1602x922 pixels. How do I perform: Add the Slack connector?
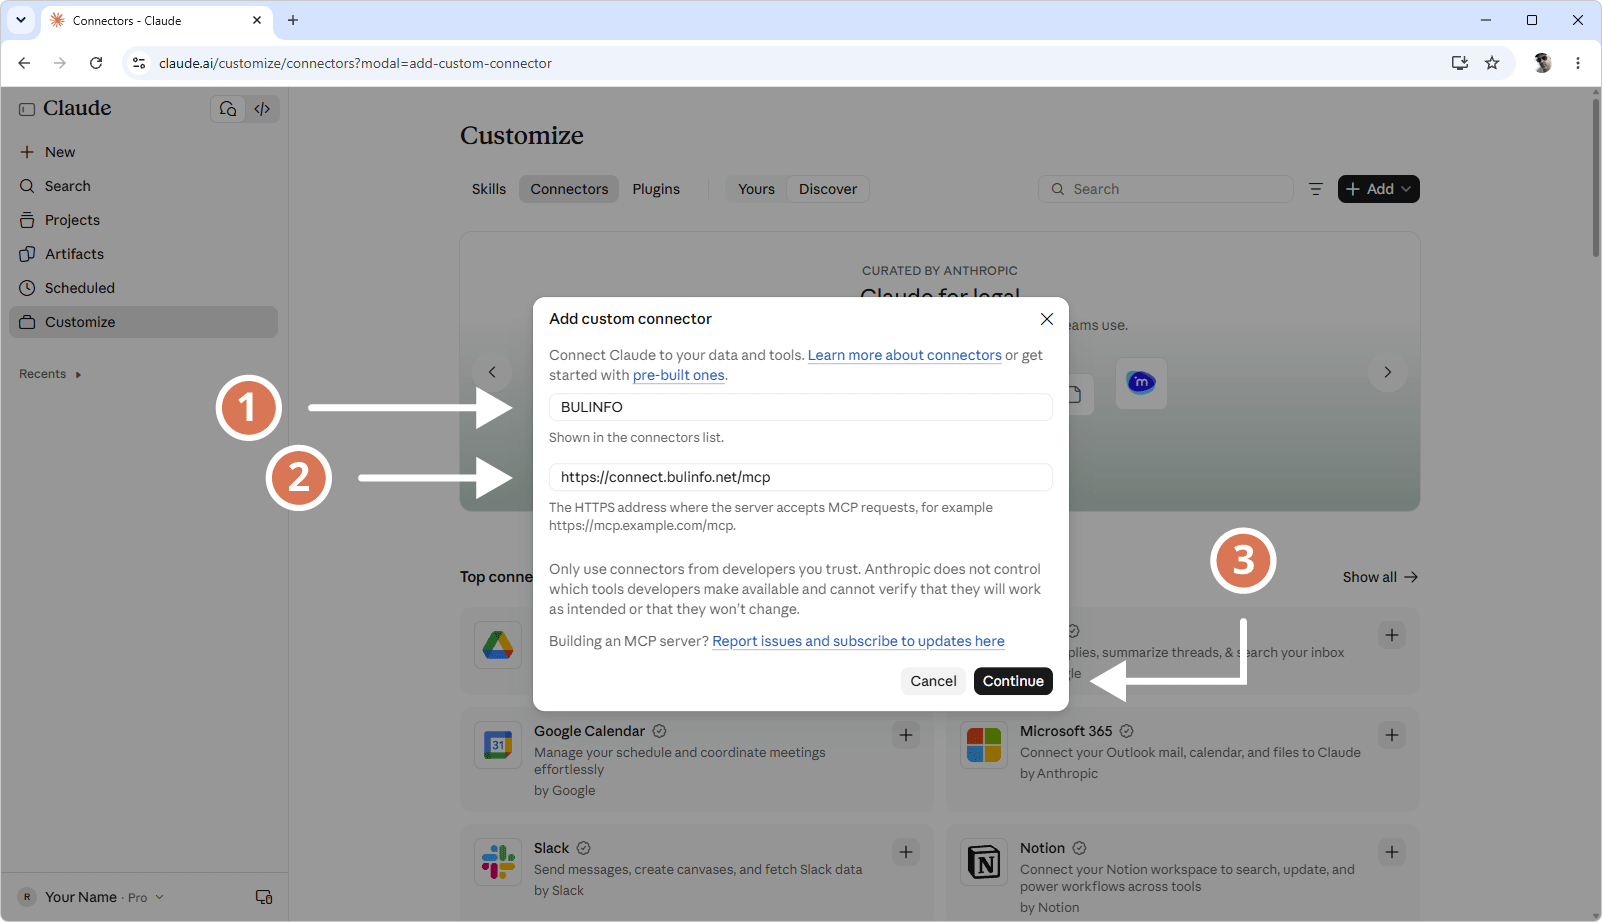point(906,852)
